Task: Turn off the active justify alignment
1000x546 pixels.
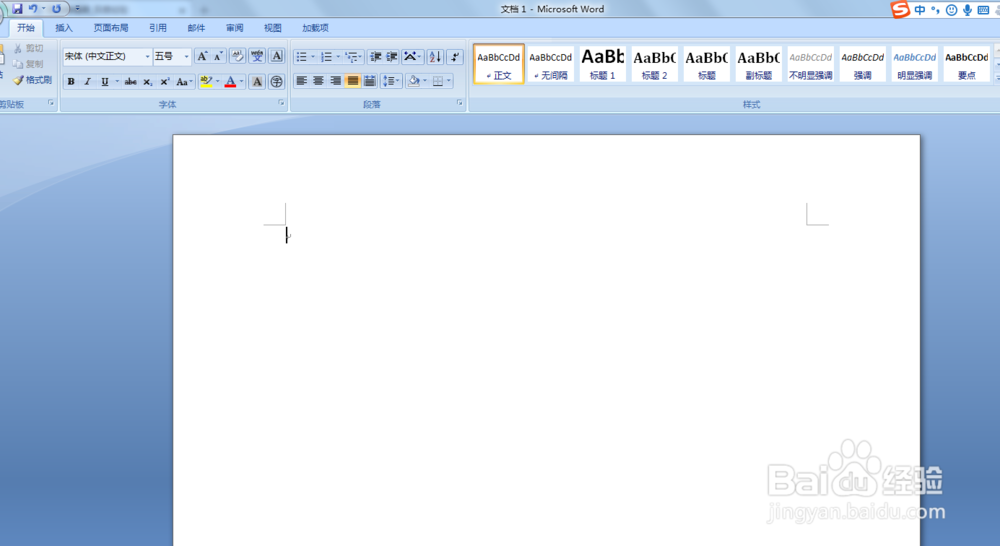Action: click(353, 81)
